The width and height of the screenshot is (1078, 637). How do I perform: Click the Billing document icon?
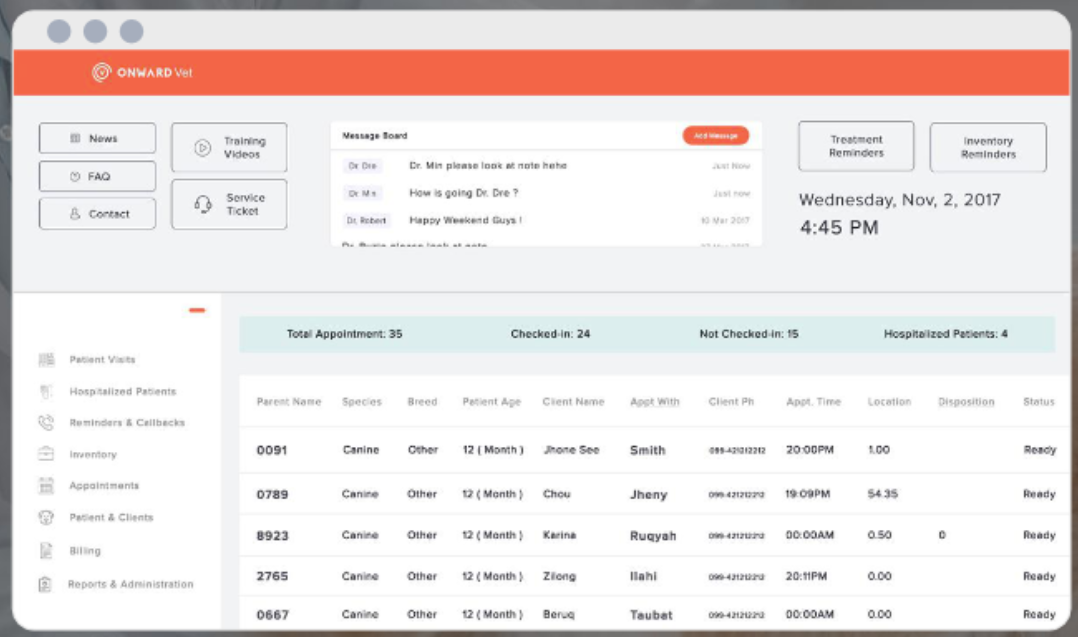(x=46, y=550)
